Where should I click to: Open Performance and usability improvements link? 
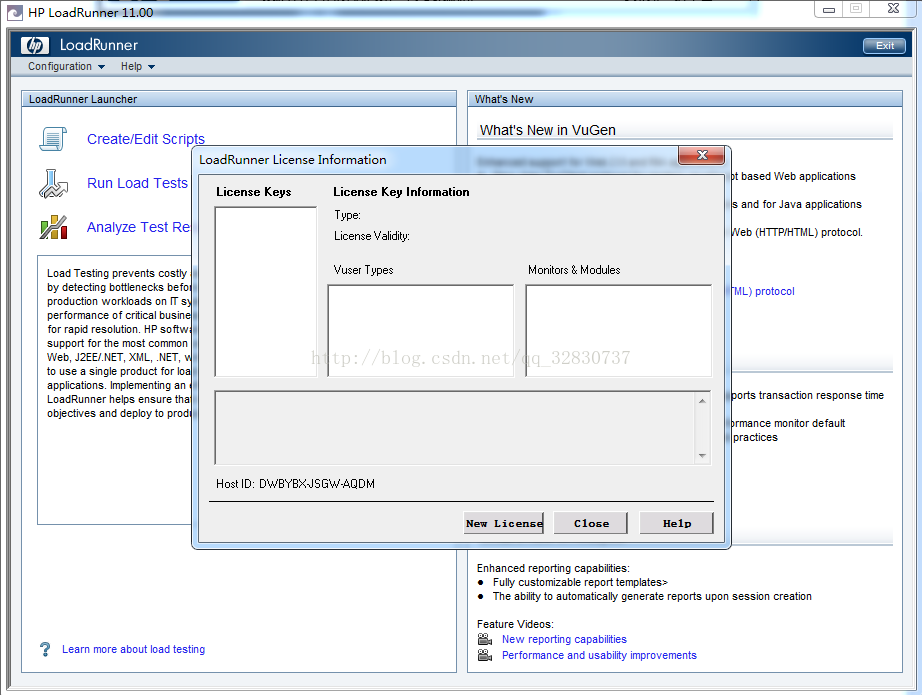click(x=599, y=655)
